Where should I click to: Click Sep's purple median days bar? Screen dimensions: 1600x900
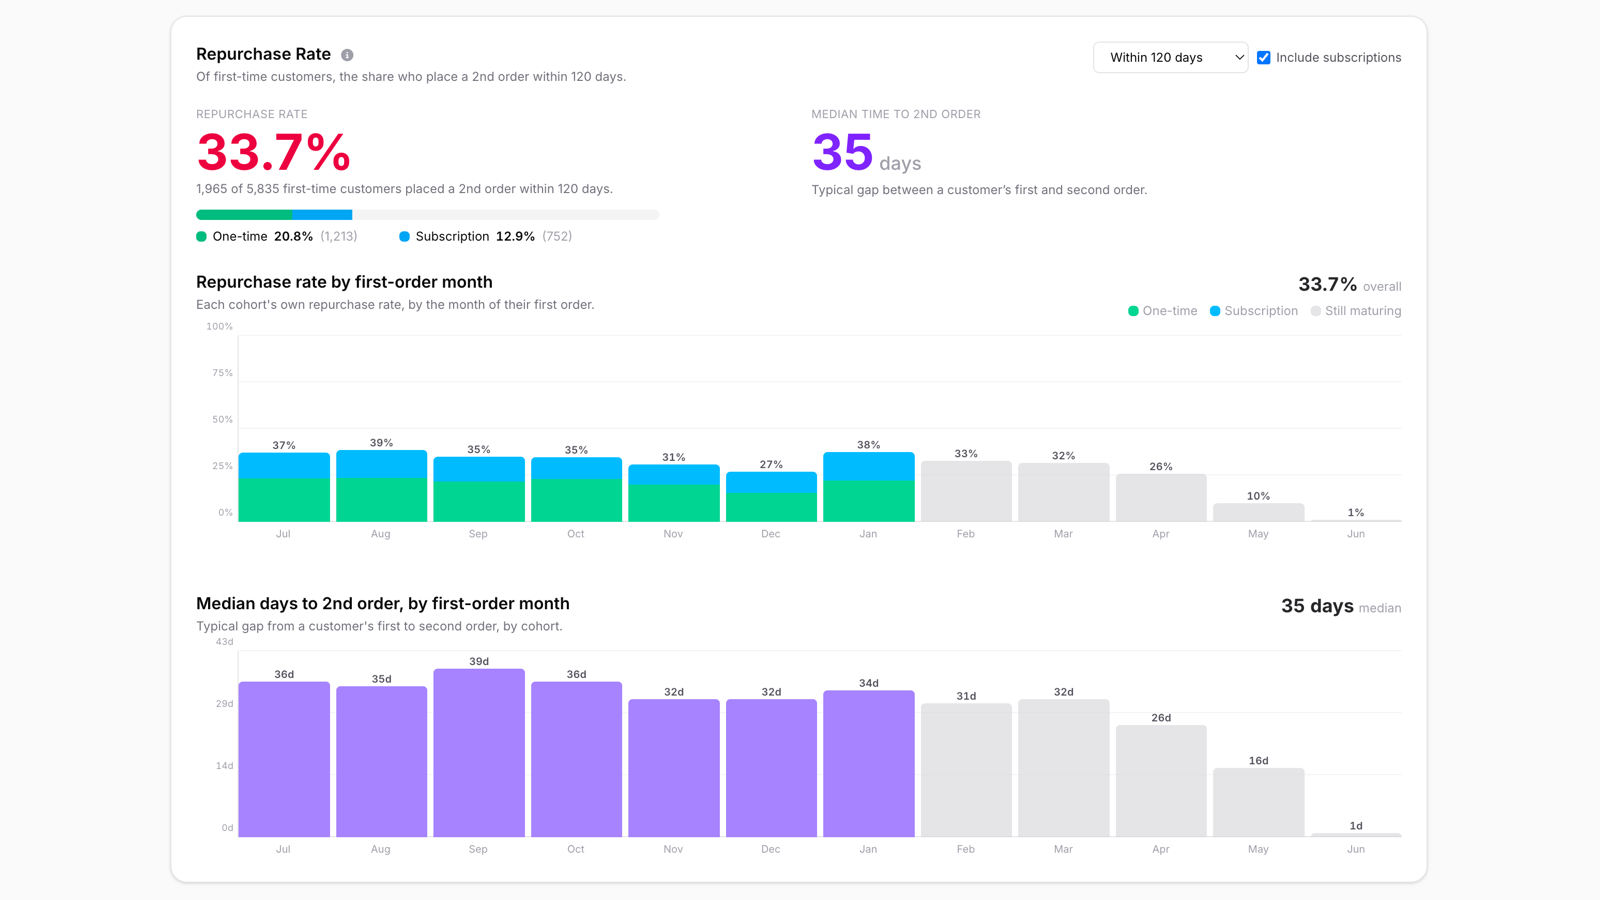click(479, 753)
